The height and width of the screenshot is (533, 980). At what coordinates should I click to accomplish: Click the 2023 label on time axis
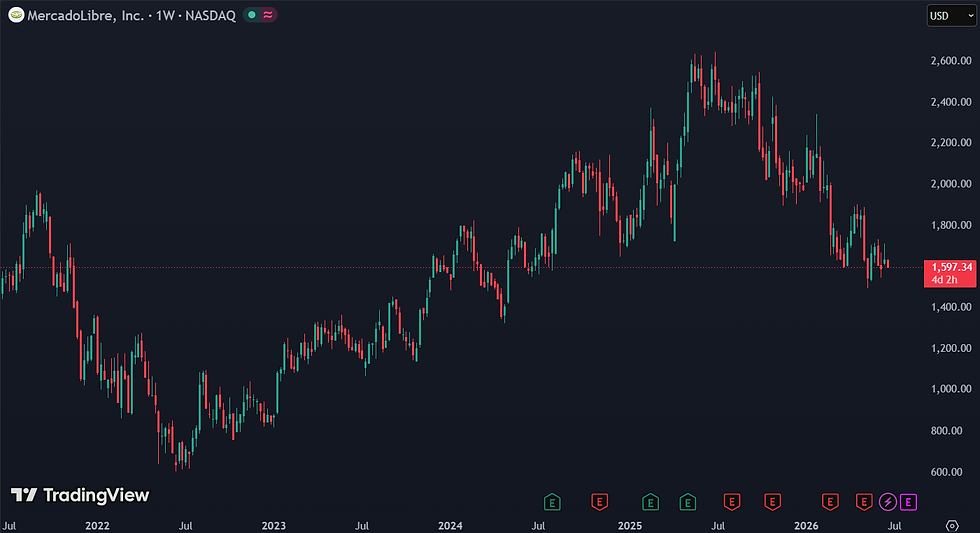[x=273, y=526]
